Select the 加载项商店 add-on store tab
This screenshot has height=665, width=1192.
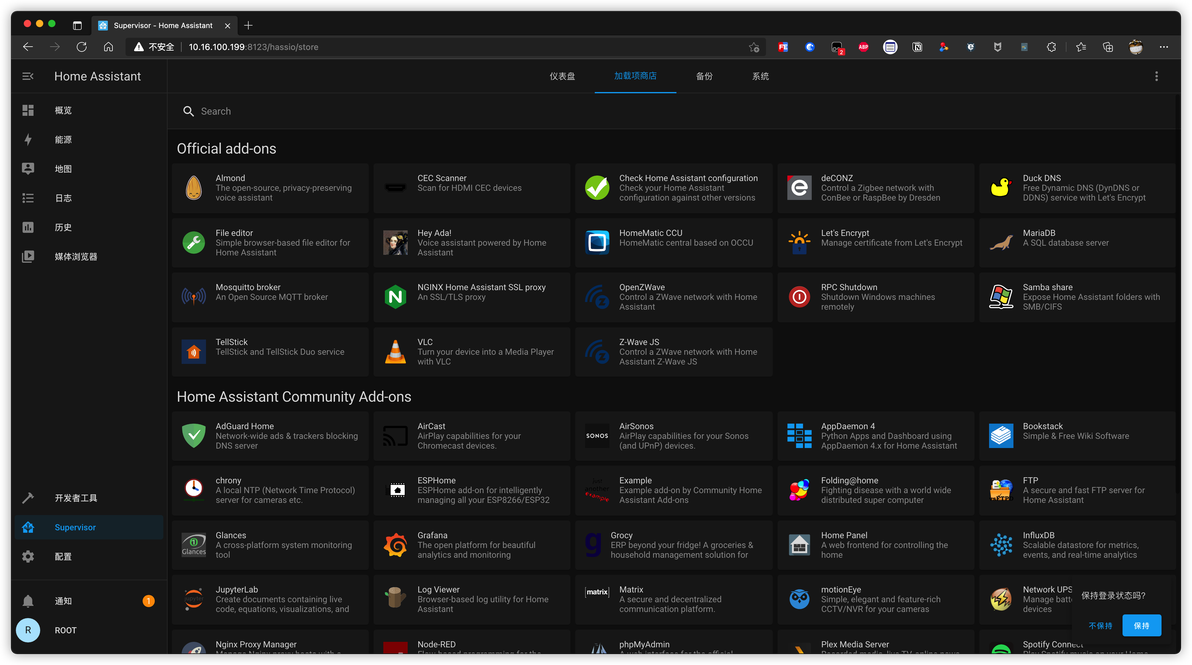point(636,76)
